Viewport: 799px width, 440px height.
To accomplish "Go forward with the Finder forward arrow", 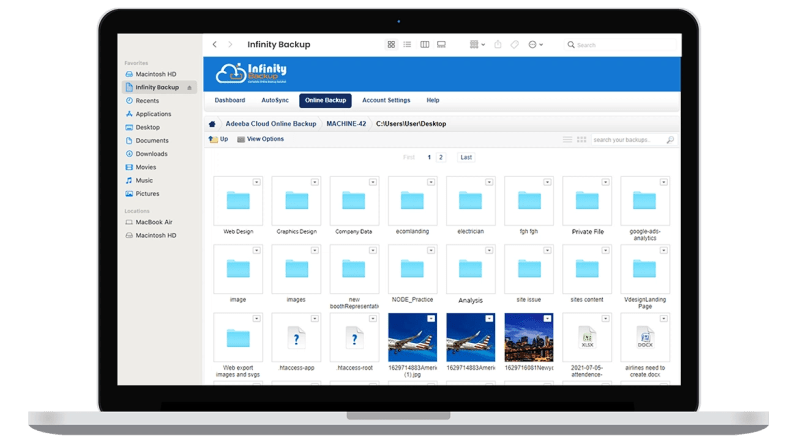I will [230, 44].
